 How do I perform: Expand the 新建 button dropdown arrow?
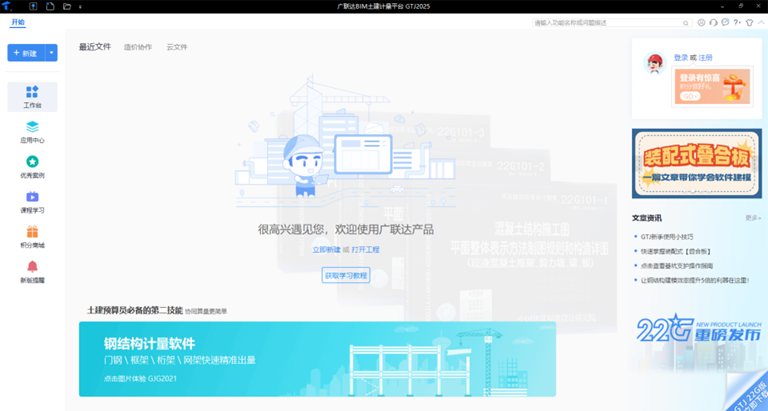(51, 52)
